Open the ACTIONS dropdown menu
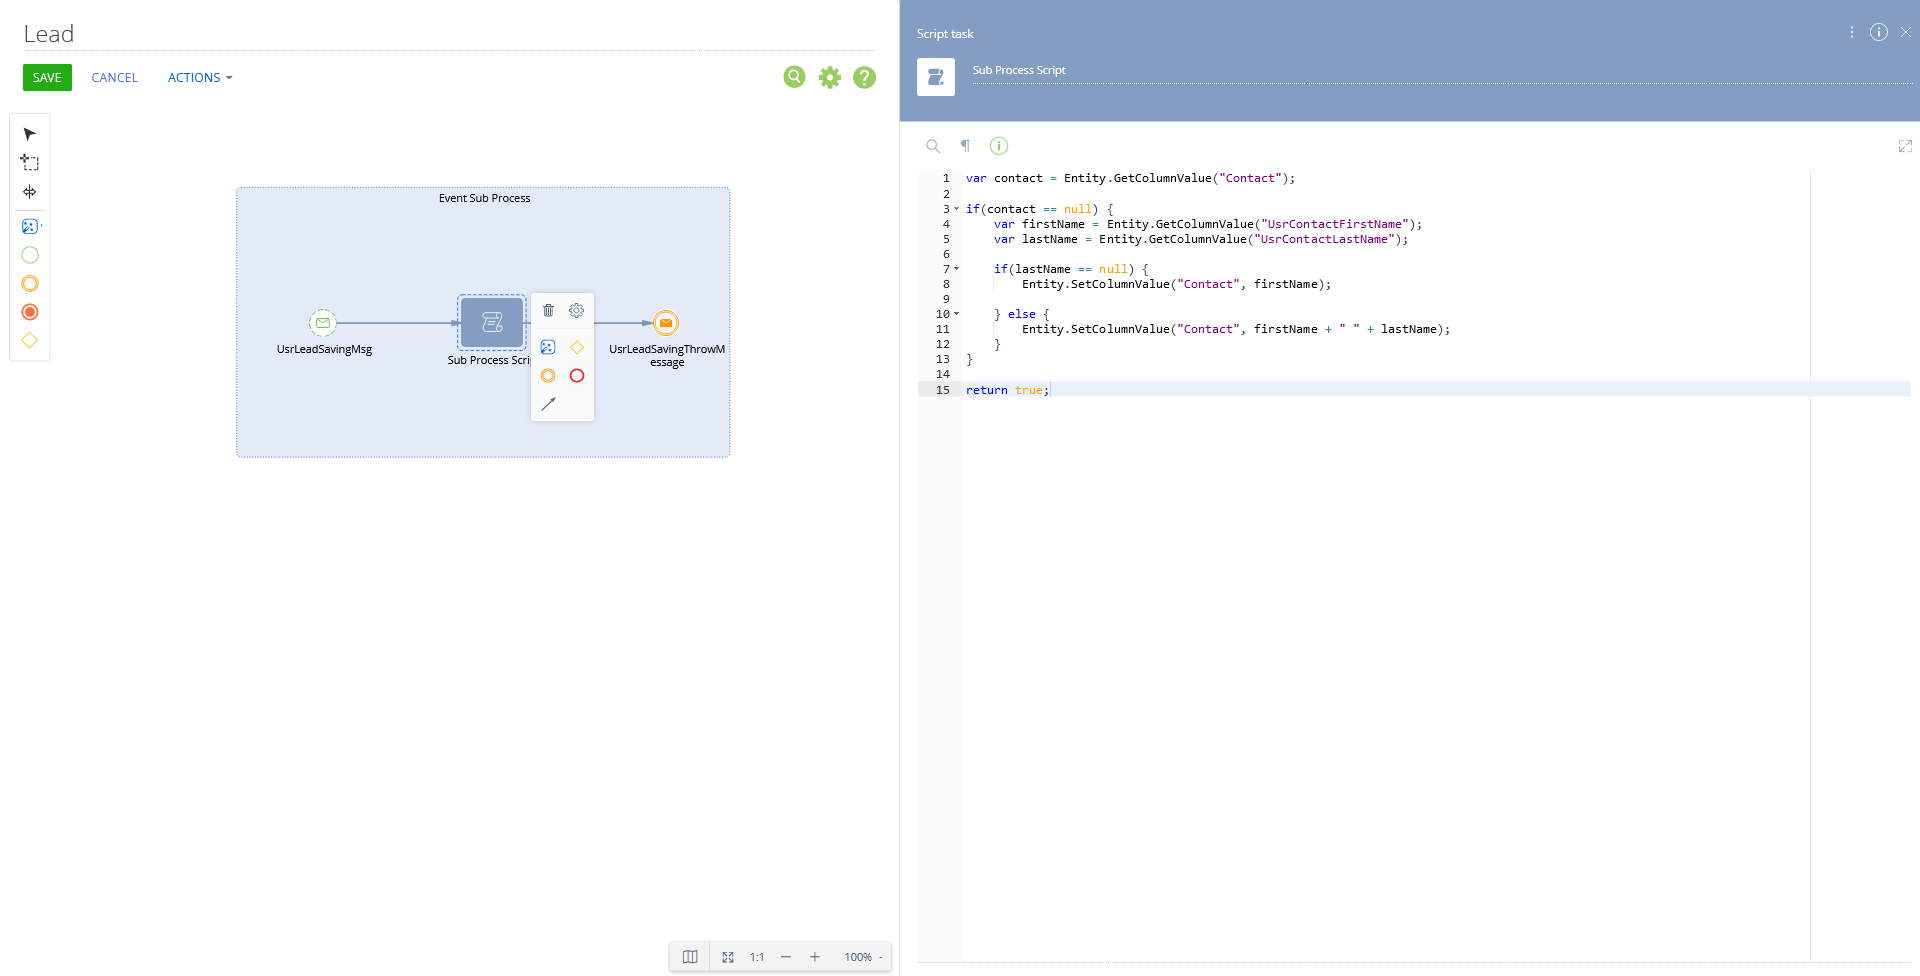 click(200, 77)
